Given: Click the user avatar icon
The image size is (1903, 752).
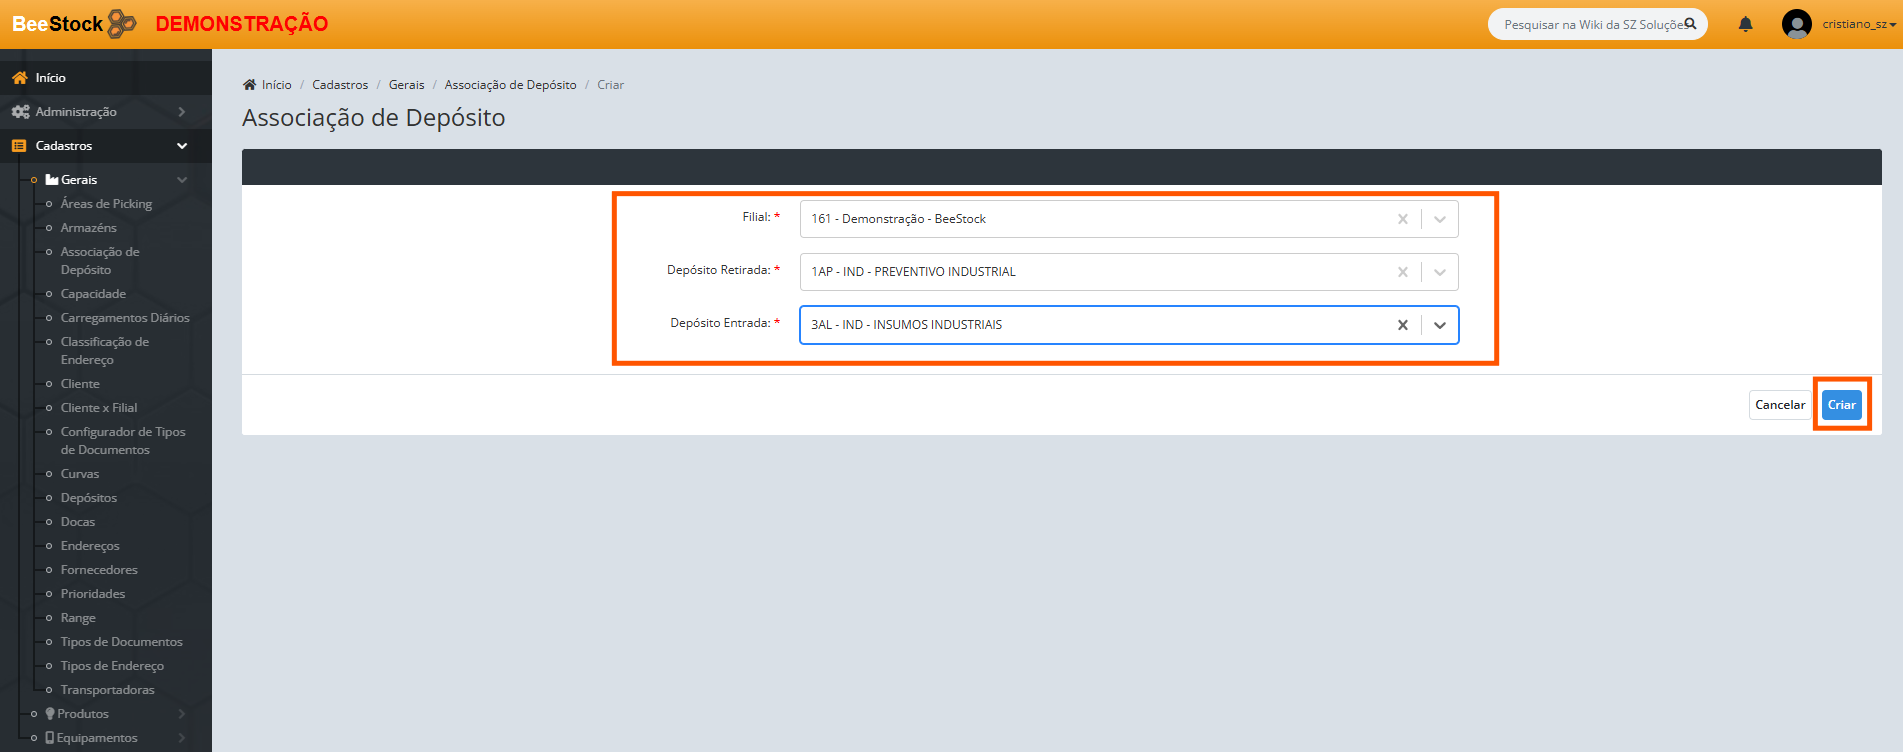Looking at the screenshot, I should [x=1796, y=24].
